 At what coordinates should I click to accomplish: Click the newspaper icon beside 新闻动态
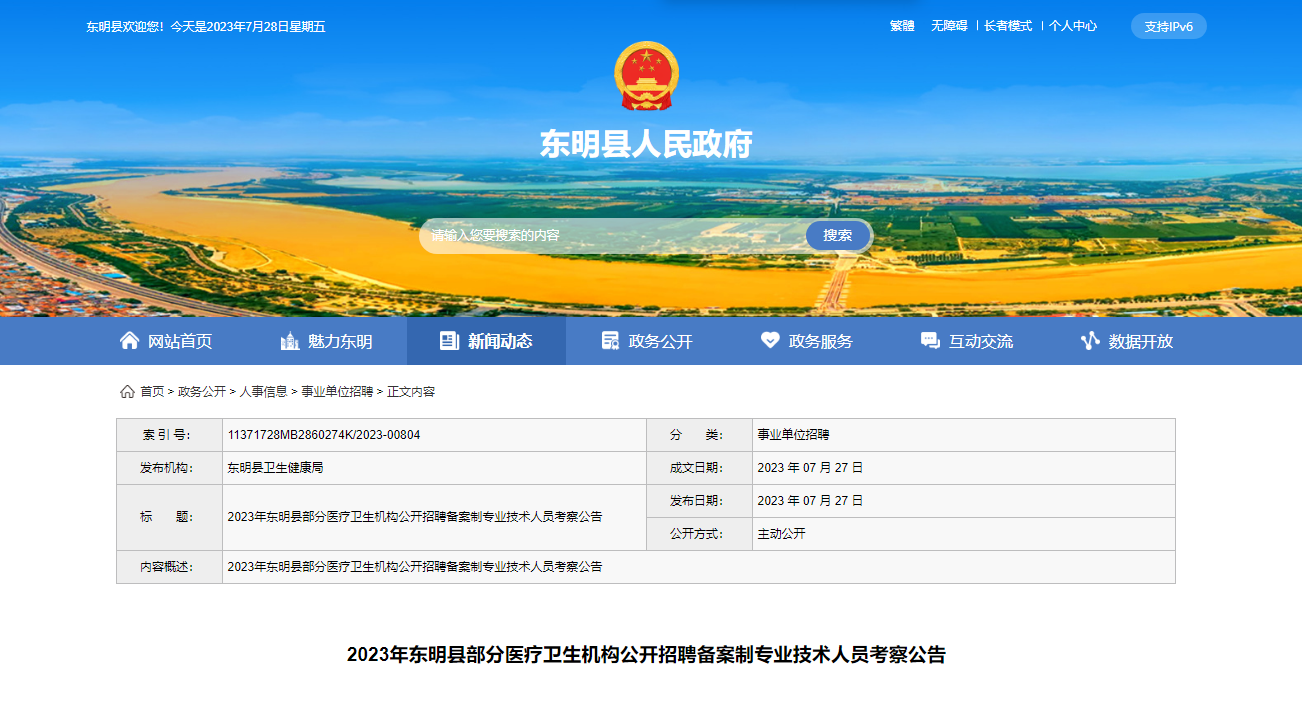pos(449,341)
